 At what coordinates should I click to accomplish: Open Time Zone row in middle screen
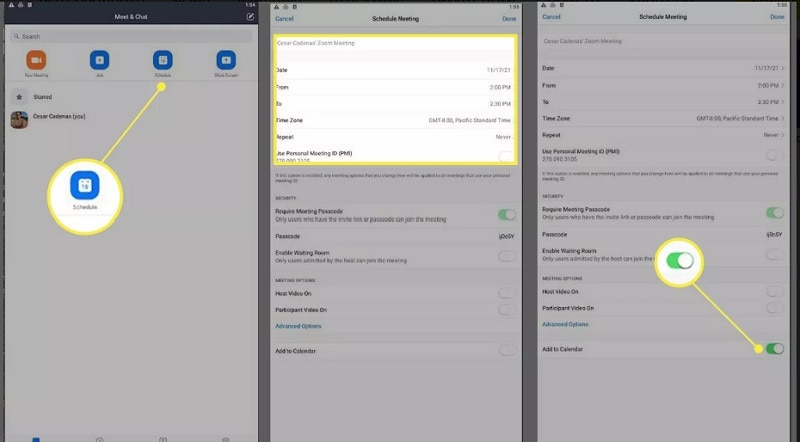395,120
